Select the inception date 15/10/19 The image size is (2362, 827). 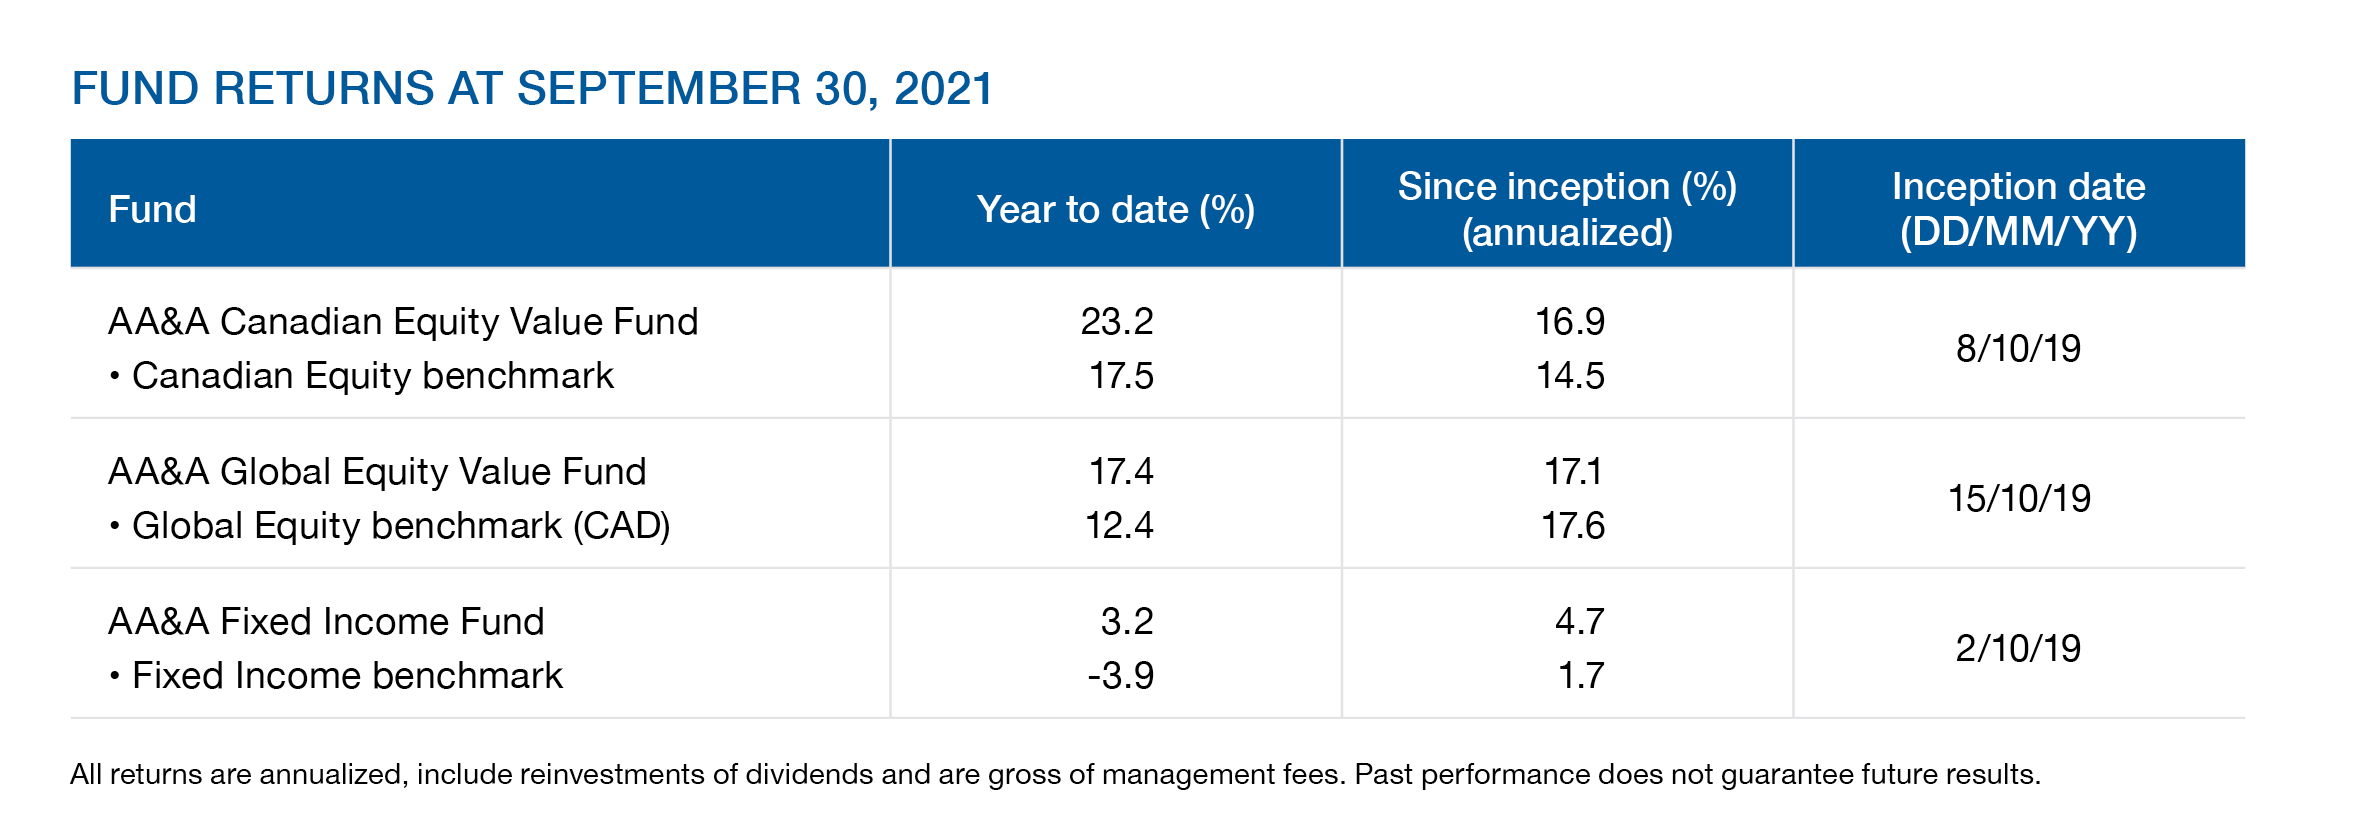click(2019, 499)
